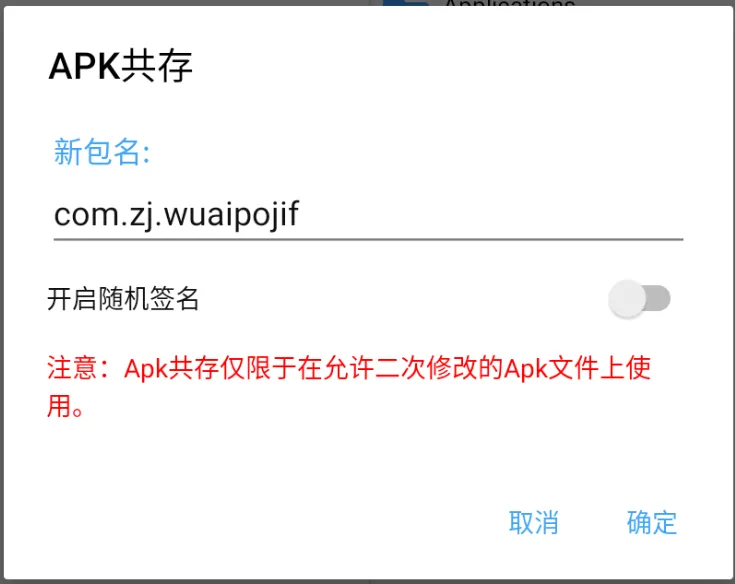Select the Applications entry behind the dialog
The image size is (735, 584).
[x=510, y=3]
